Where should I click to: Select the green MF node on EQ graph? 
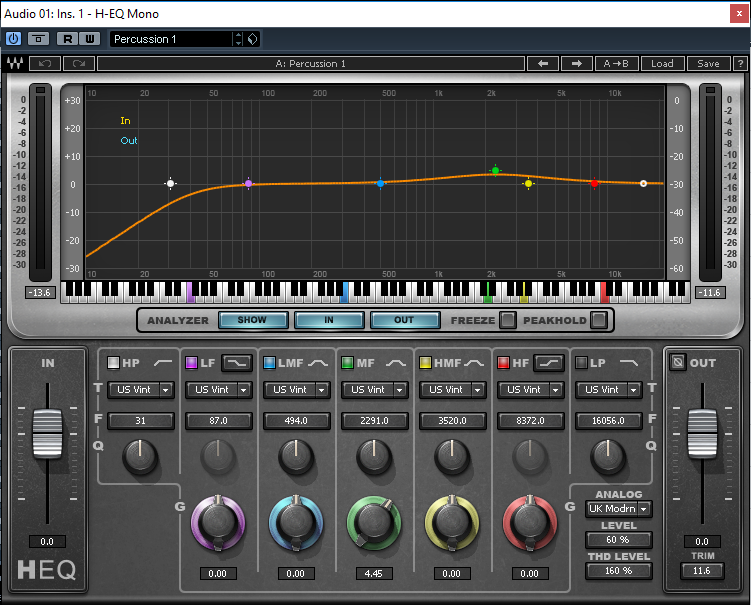(495, 170)
